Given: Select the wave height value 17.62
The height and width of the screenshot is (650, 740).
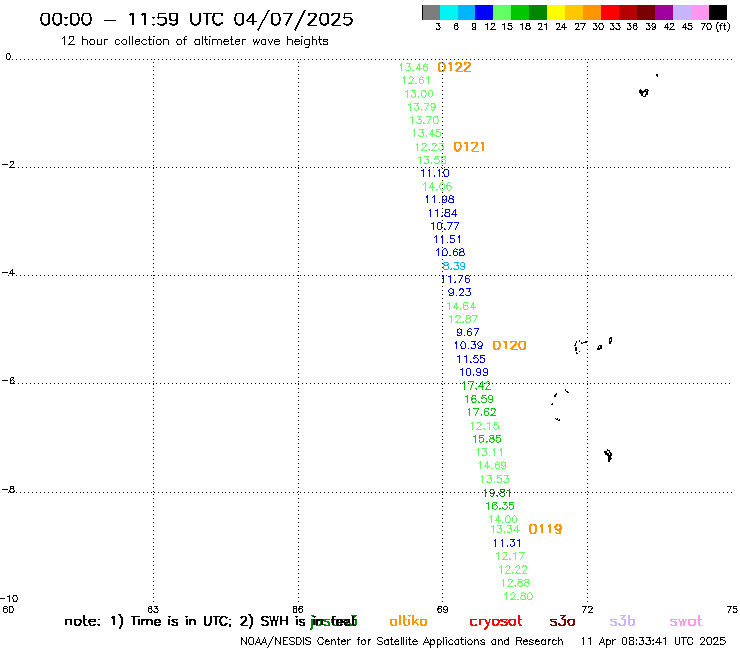Looking at the screenshot, I should coord(481,412).
